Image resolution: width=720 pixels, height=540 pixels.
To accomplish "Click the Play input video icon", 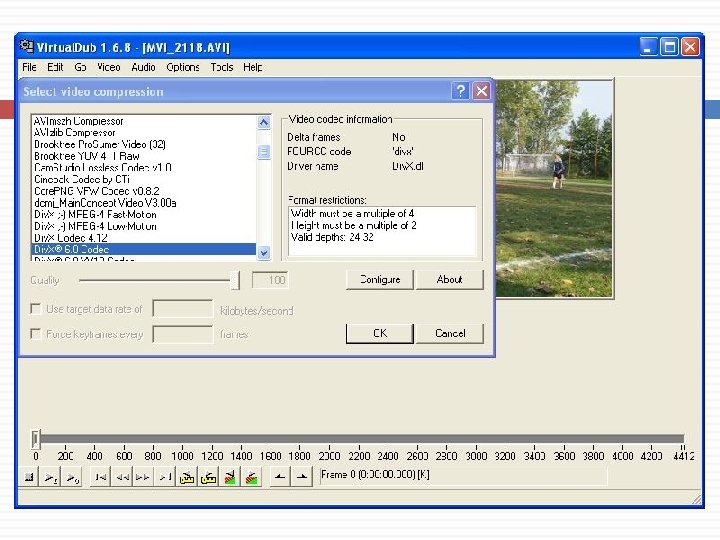I will (x=51, y=478).
